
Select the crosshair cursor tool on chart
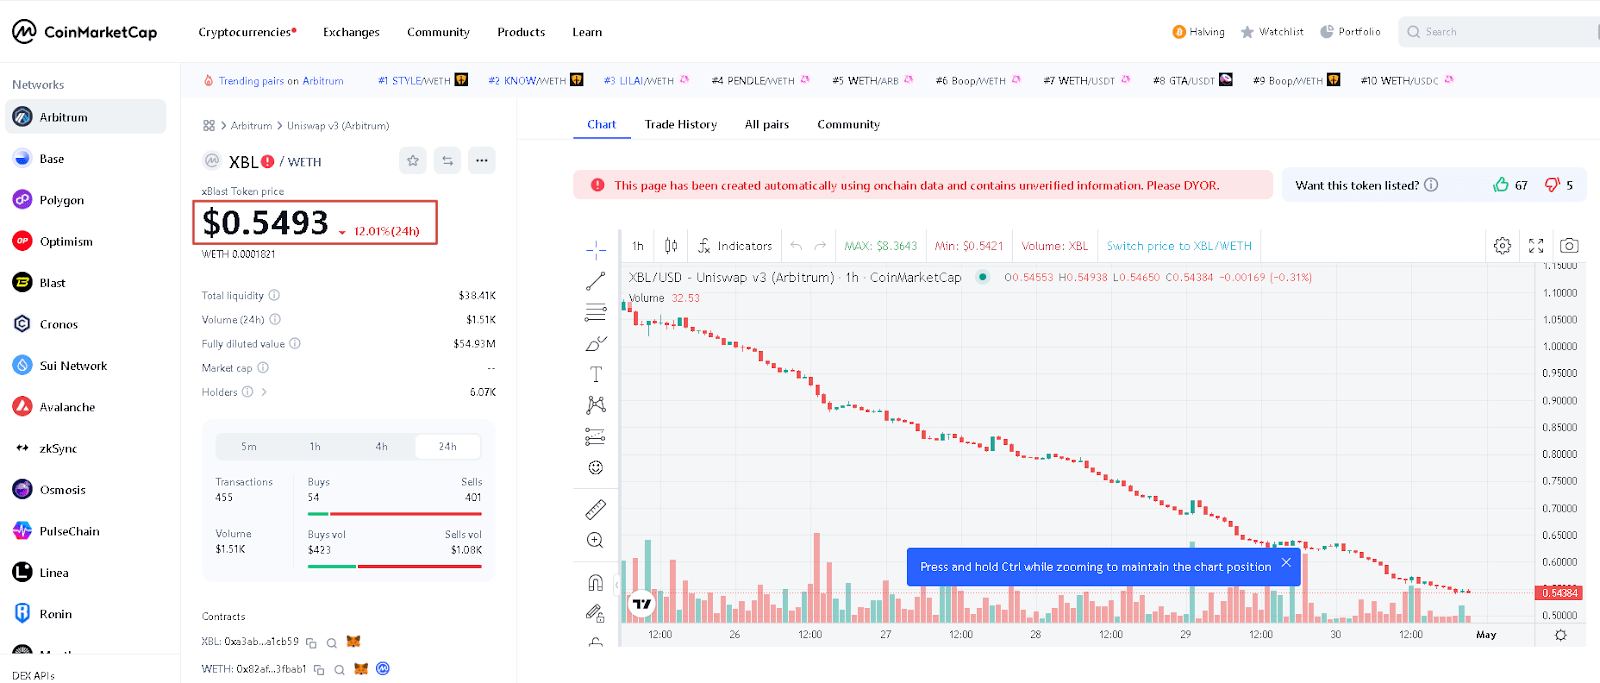point(596,249)
